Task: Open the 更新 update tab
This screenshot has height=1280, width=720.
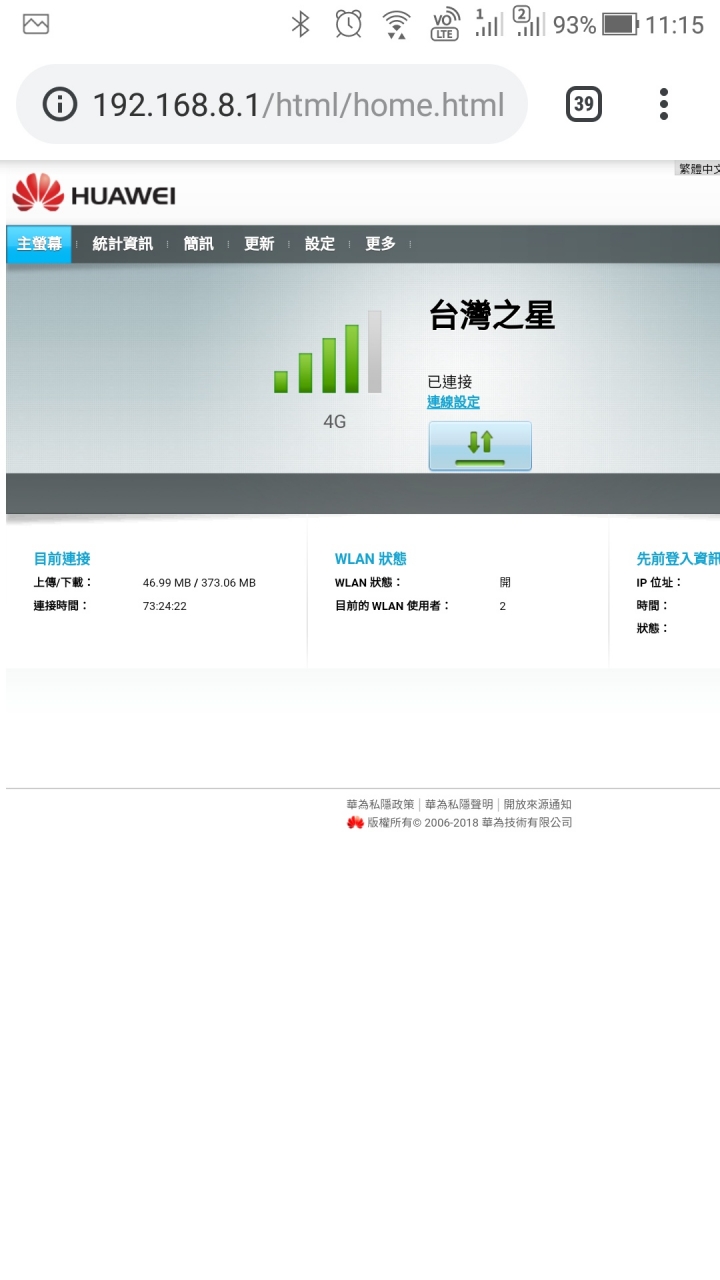Action: point(259,244)
